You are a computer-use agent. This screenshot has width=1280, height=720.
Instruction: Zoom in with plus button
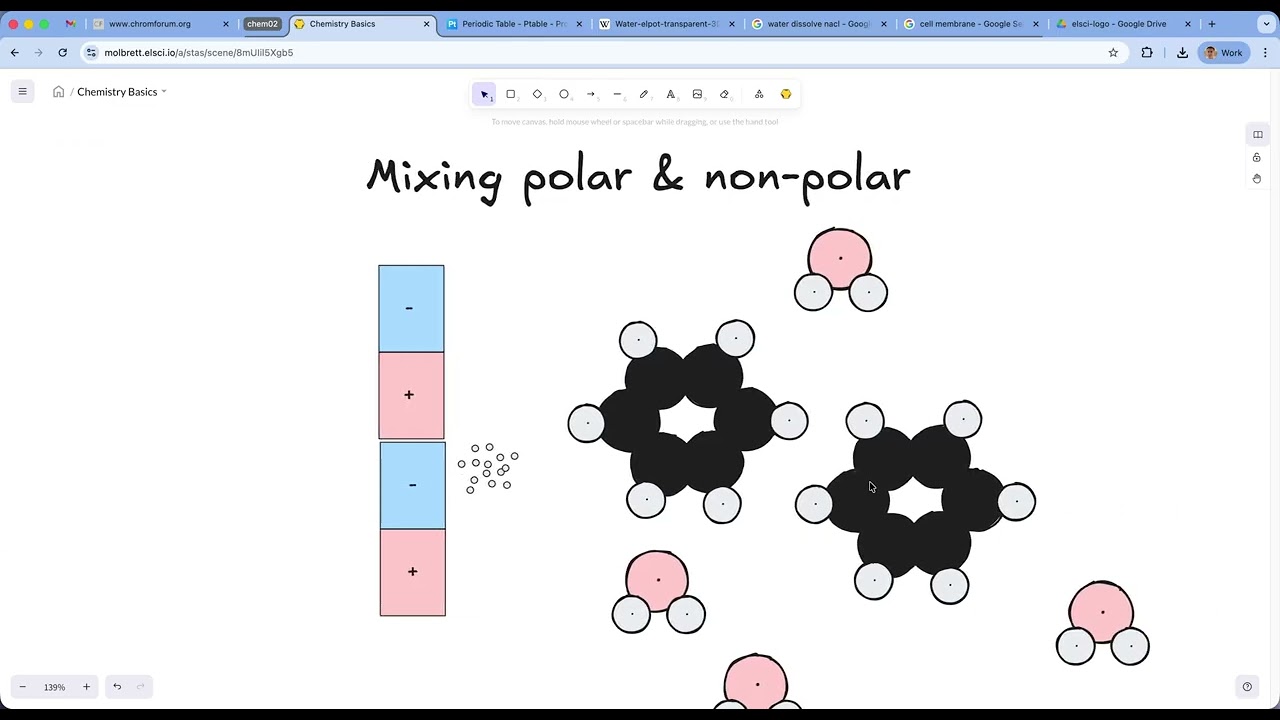[x=86, y=687]
